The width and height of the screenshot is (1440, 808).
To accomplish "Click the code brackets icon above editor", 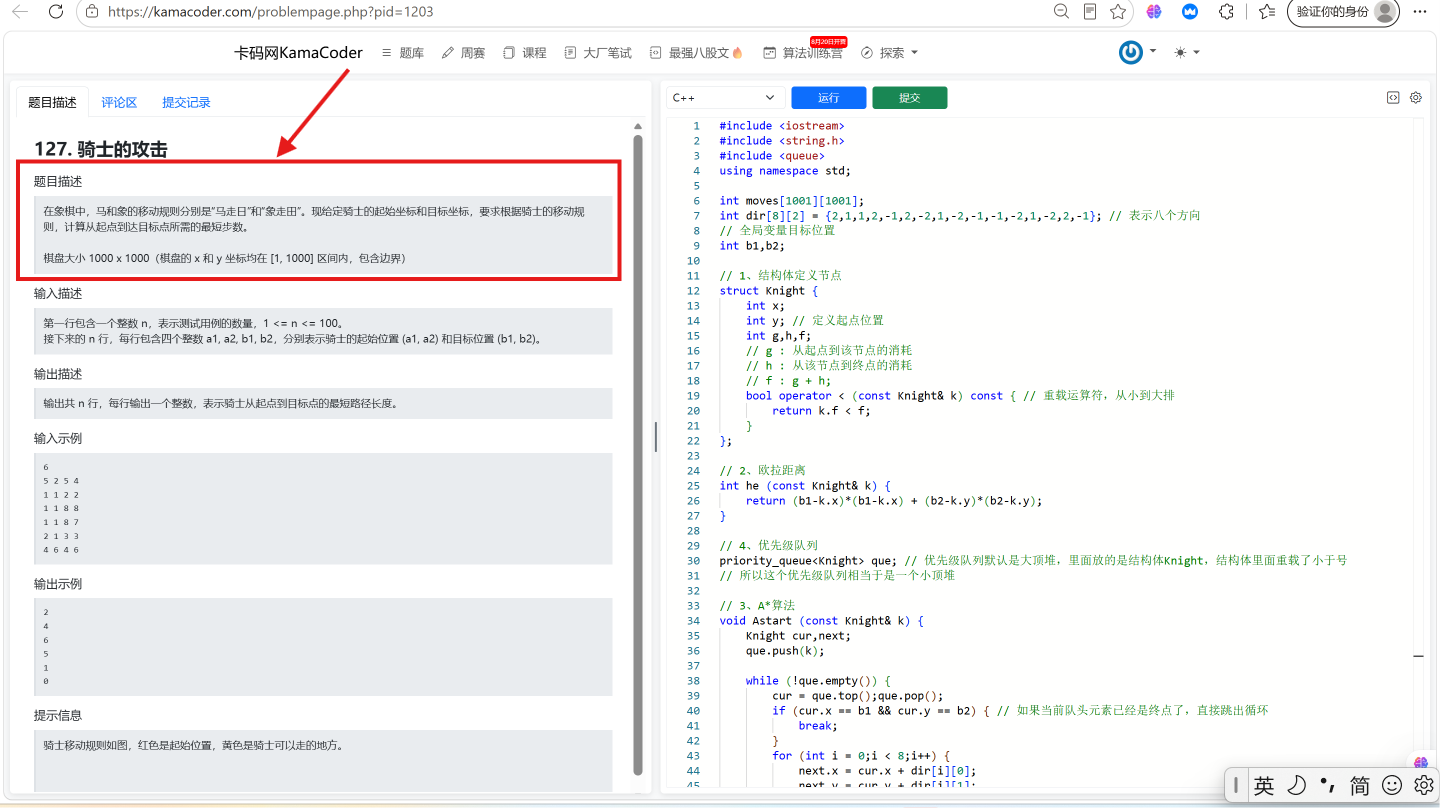I will tap(1392, 98).
